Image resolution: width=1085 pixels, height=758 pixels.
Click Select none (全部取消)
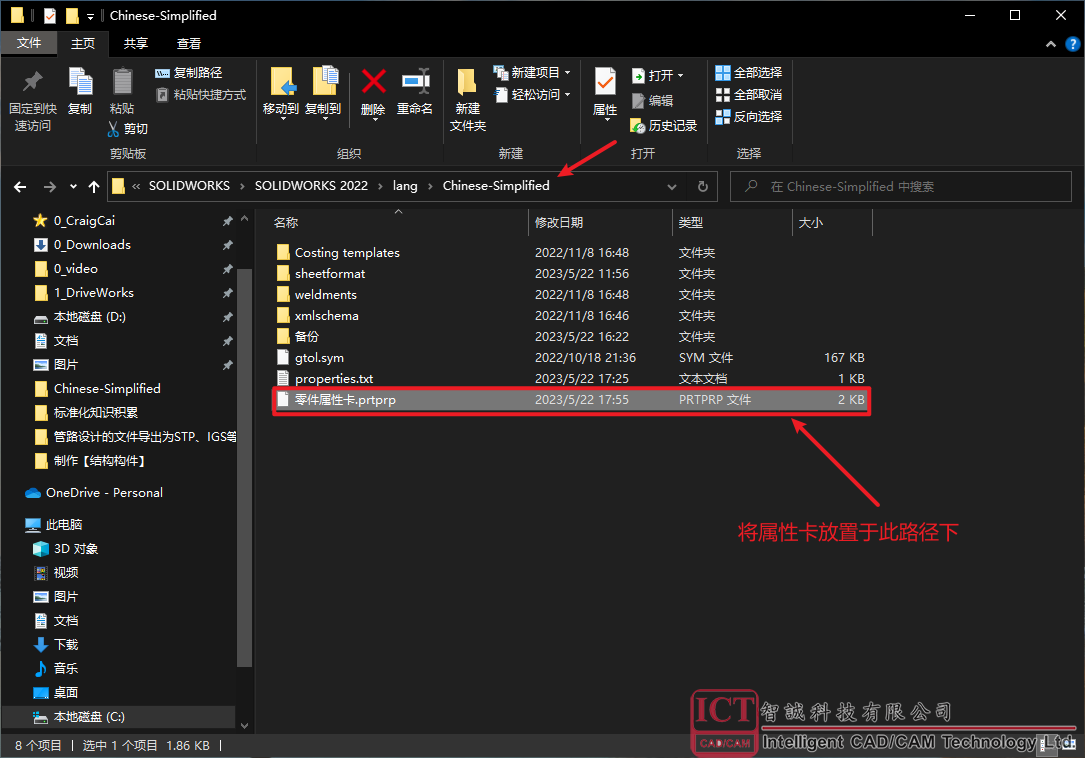(x=749, y=95)
